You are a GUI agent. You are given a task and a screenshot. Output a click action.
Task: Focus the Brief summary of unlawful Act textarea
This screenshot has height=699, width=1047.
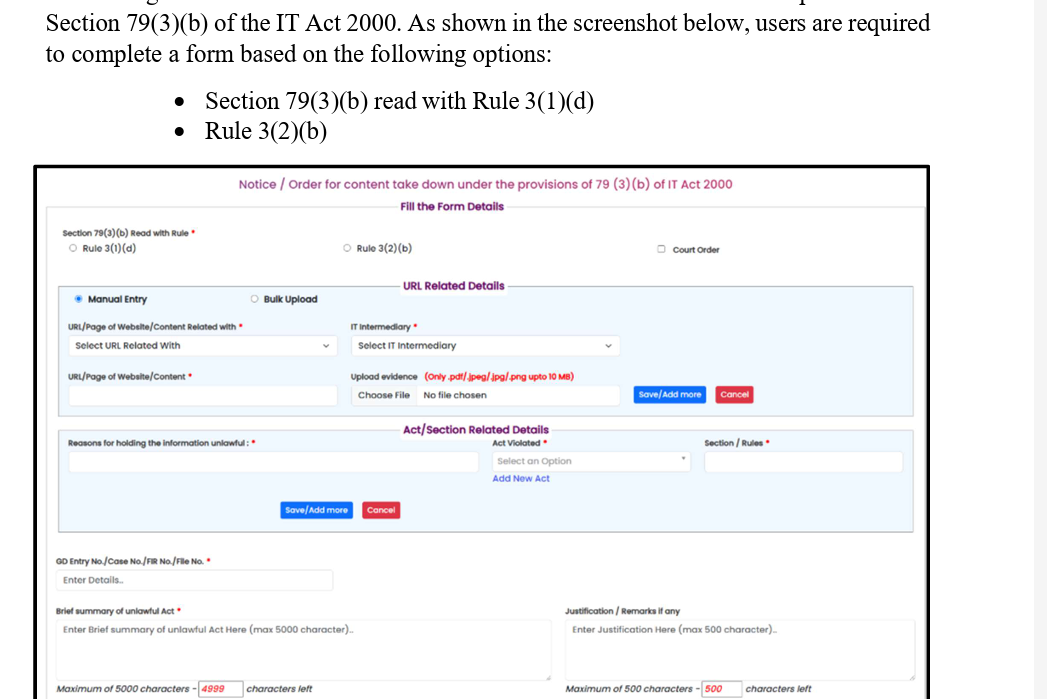click(x=303, y=648)
